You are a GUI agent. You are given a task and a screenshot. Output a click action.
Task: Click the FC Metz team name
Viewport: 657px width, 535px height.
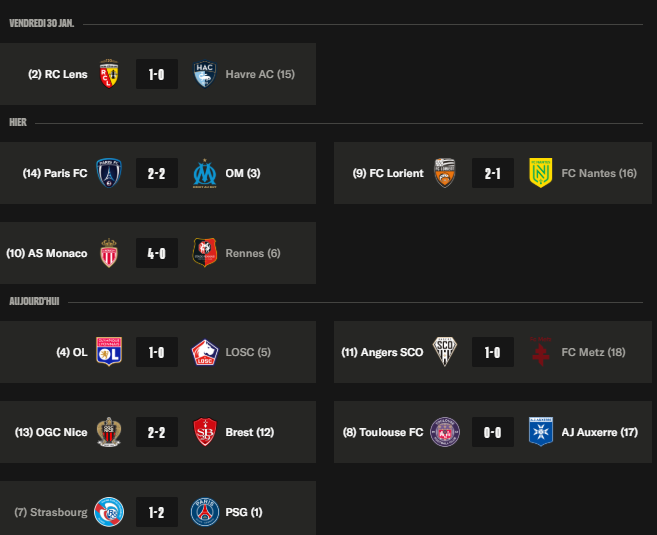tap(593, 352)
